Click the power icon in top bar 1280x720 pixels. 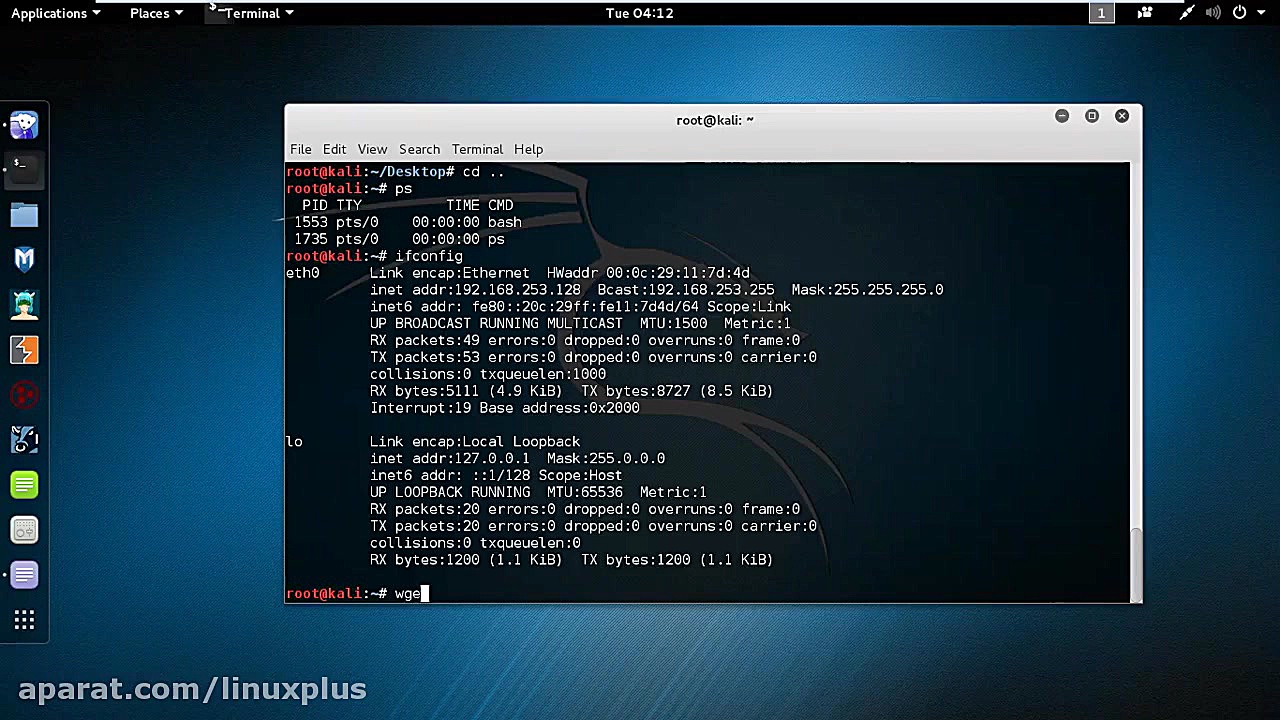pyautogui.click(x=1240, y=13)
